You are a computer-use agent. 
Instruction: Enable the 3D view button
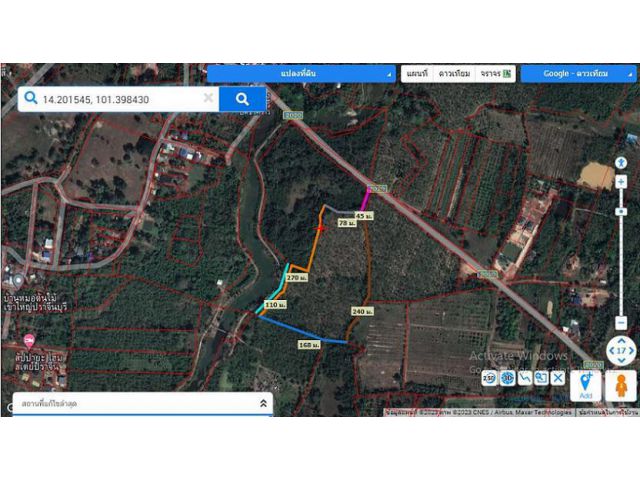tap(507, 378)
